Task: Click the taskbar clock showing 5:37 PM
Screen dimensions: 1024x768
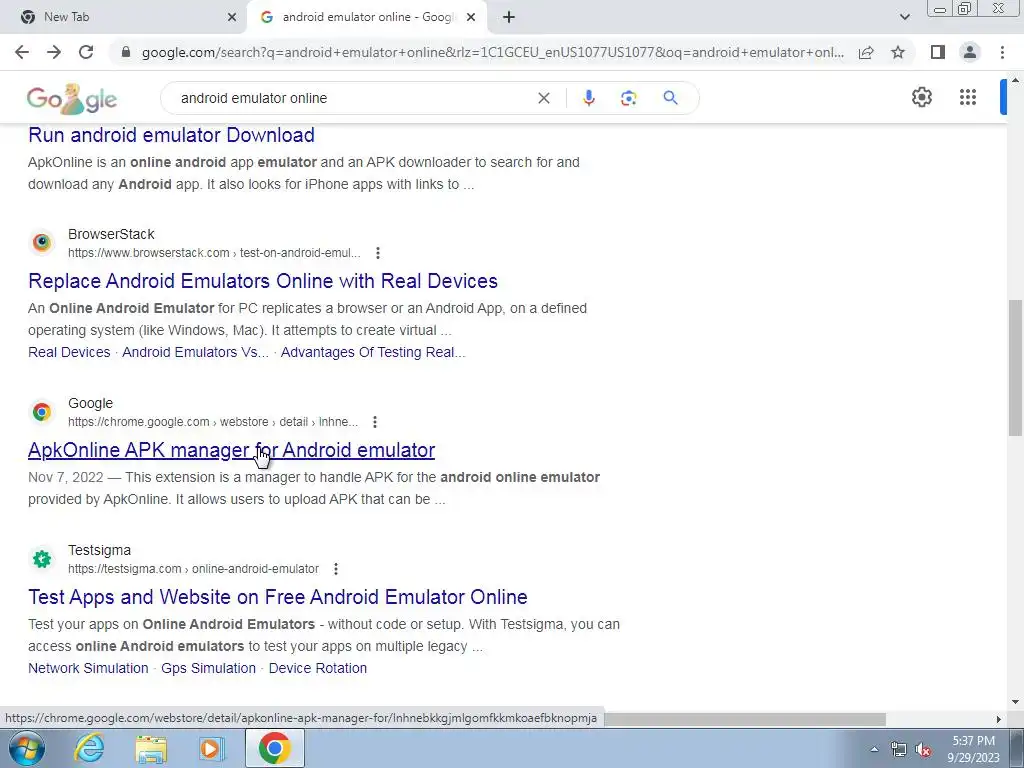Action: [x=973, y=749]
